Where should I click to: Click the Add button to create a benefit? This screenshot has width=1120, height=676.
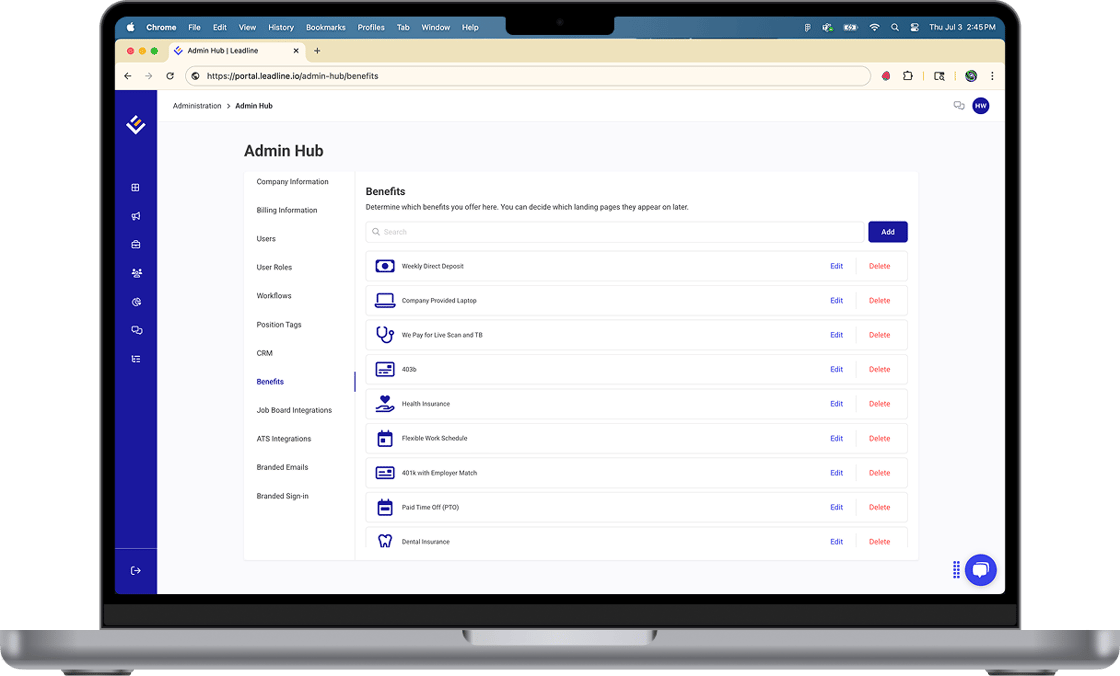click(887, 231)
